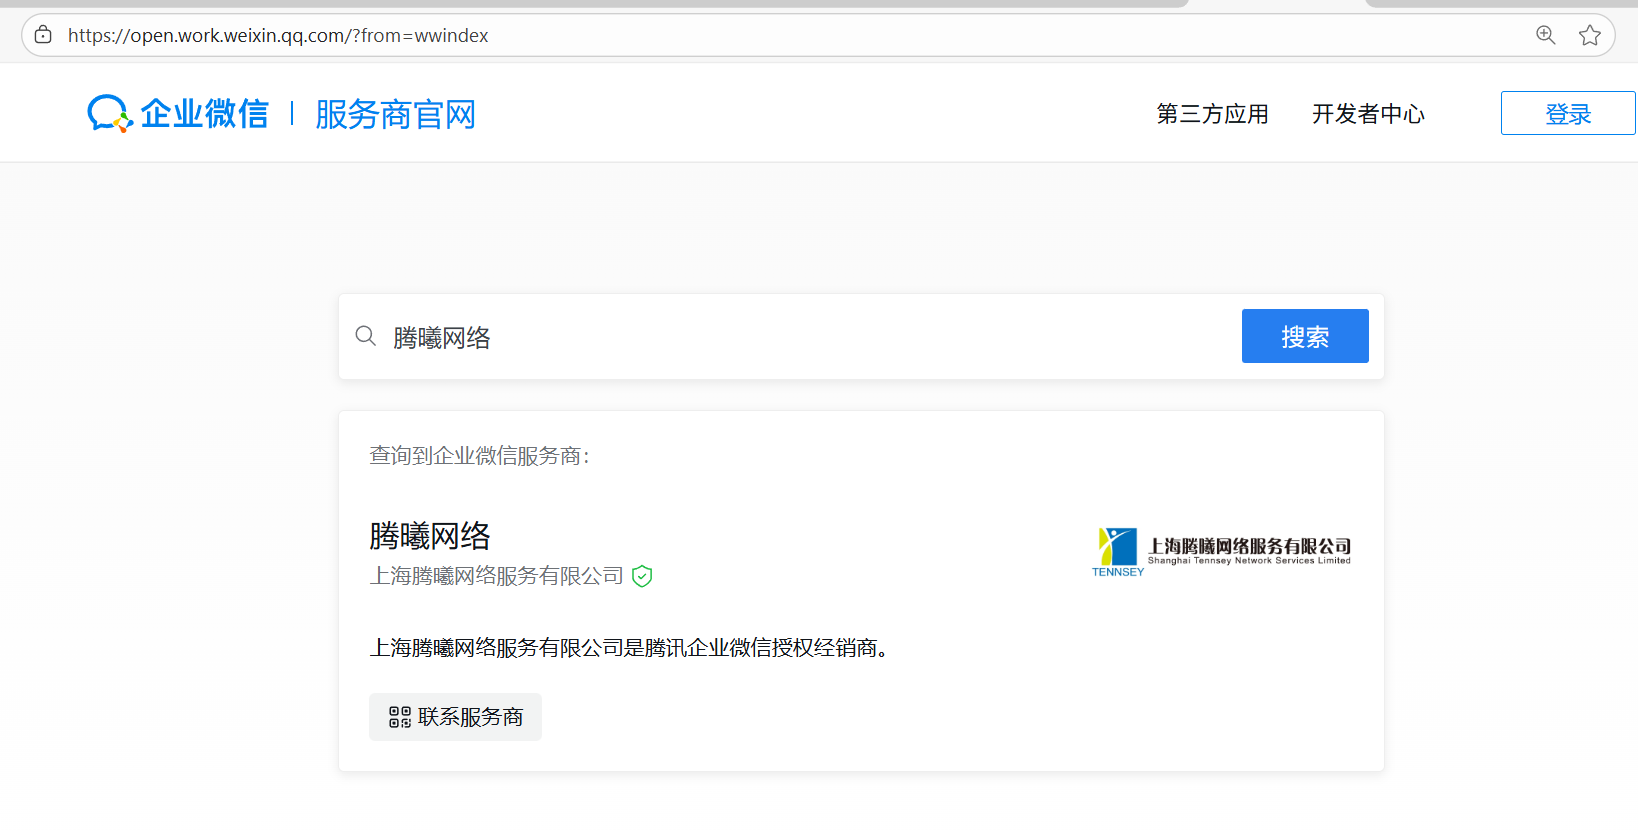This screenshot has height=830, width=1638.
Task: Open the 服务商官网 header link
Action: pos(395,115)
